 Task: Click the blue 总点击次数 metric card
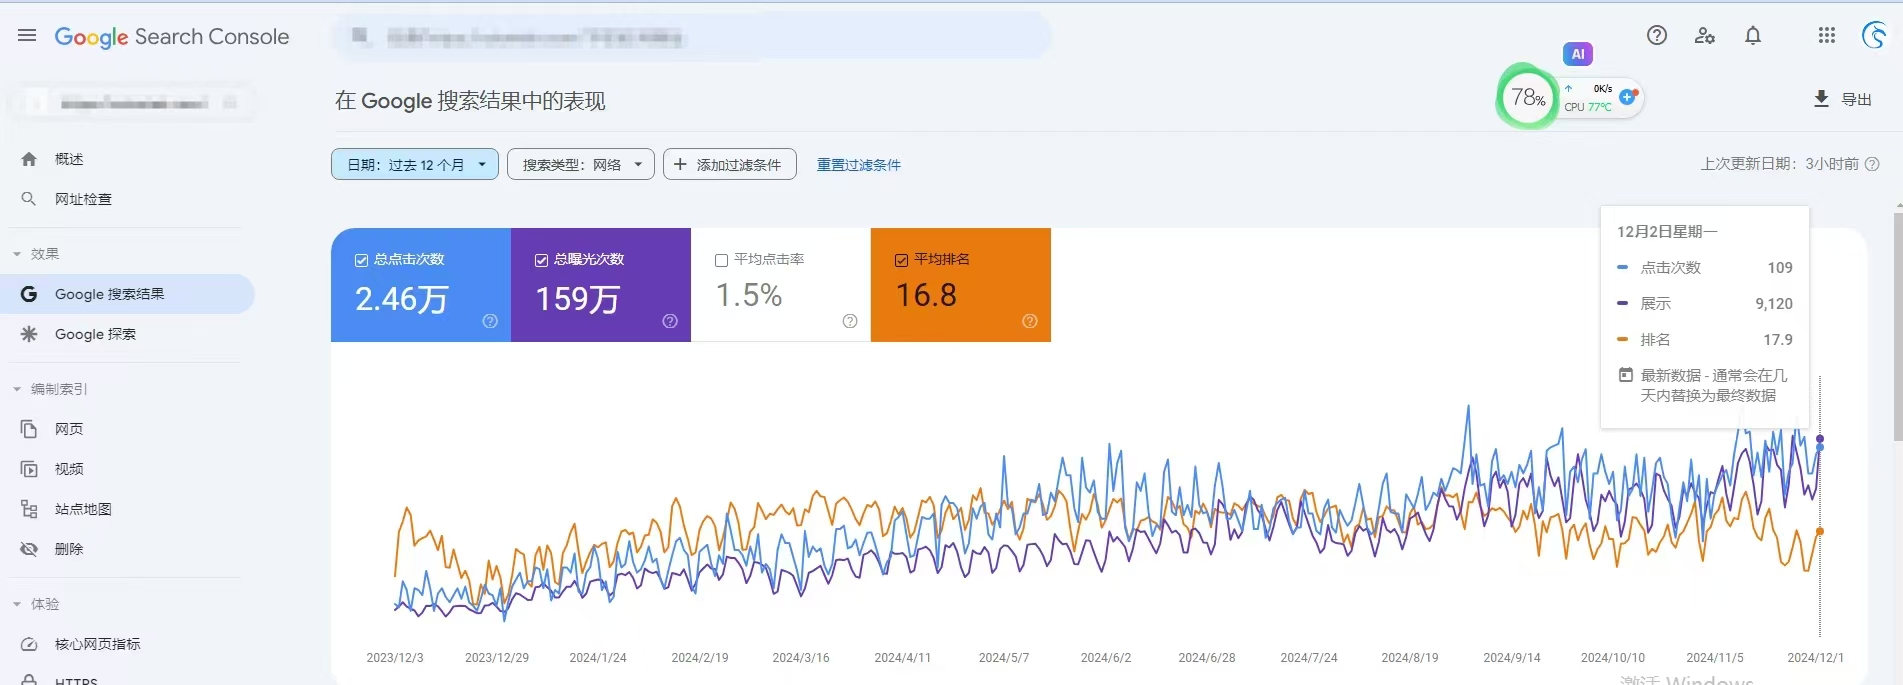(x=421, y=285)
